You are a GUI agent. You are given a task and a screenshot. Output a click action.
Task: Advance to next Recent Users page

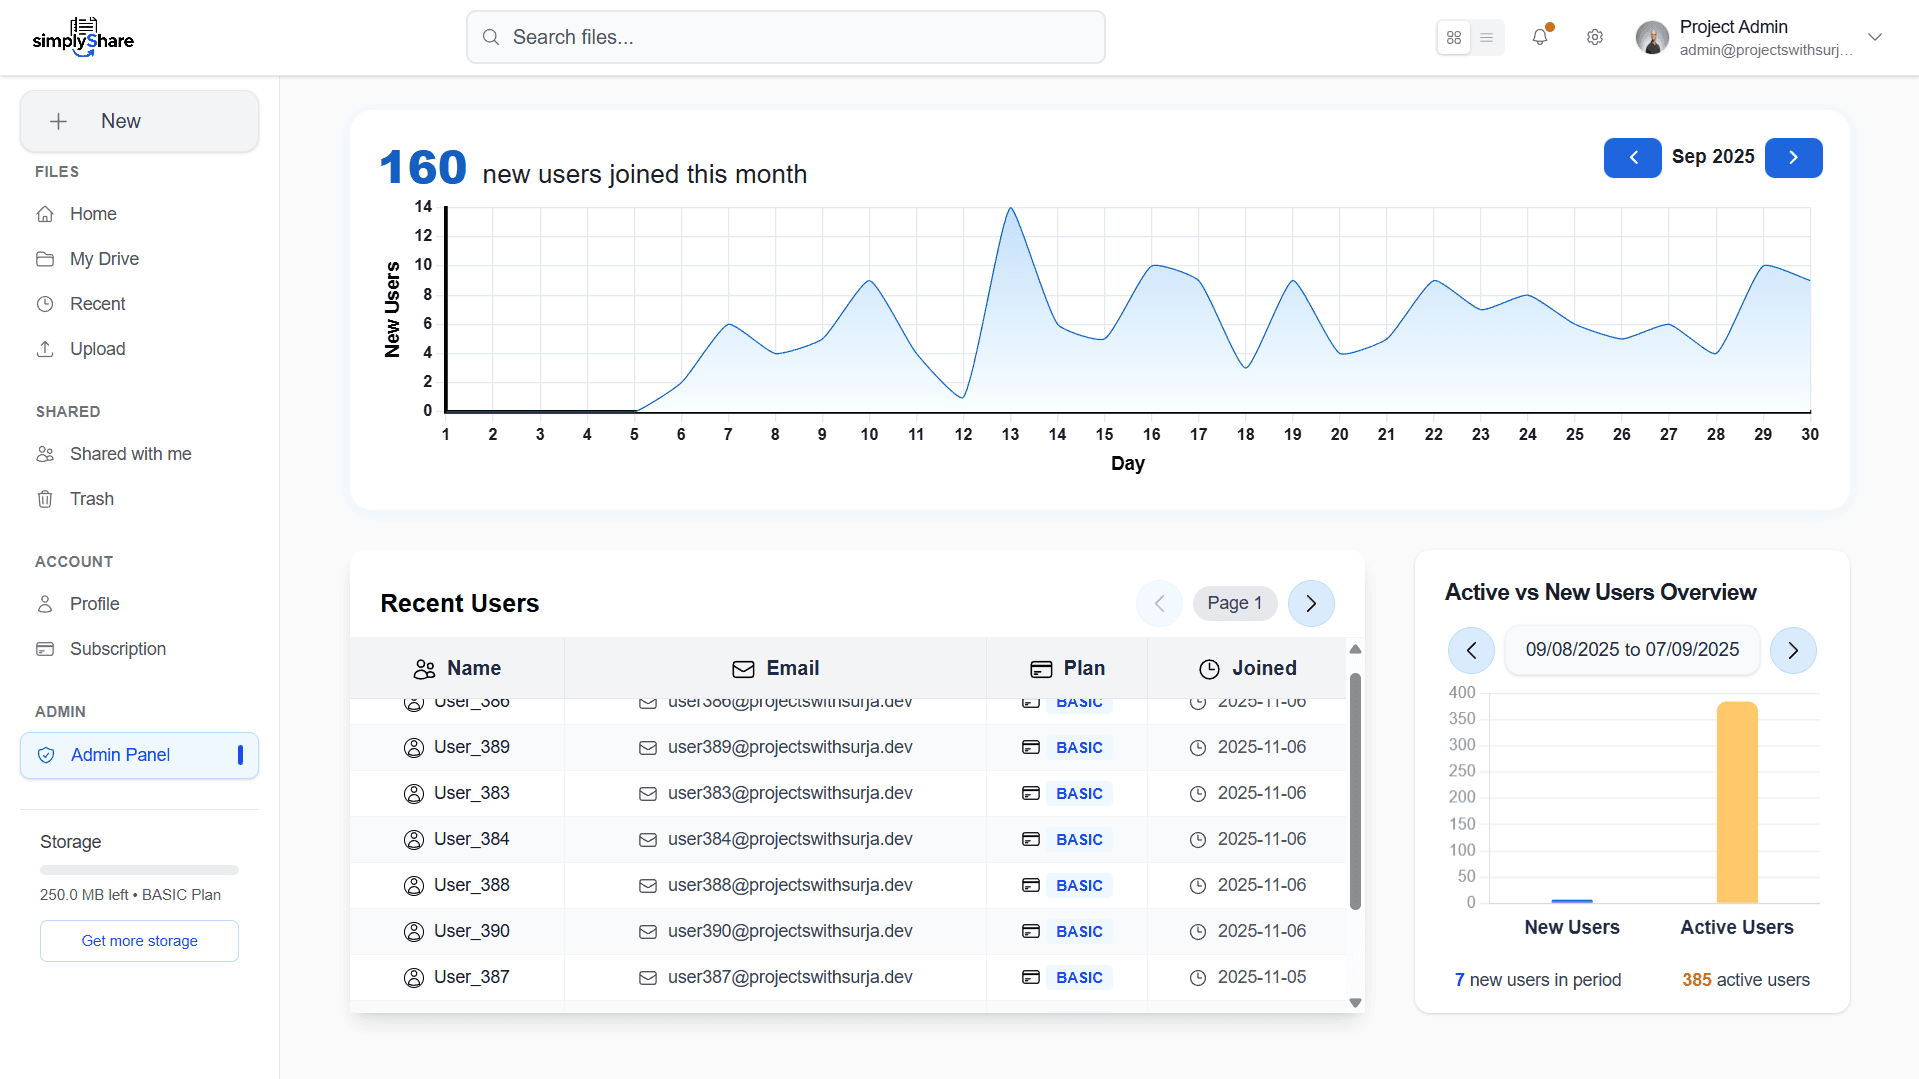pos(1311,603)
